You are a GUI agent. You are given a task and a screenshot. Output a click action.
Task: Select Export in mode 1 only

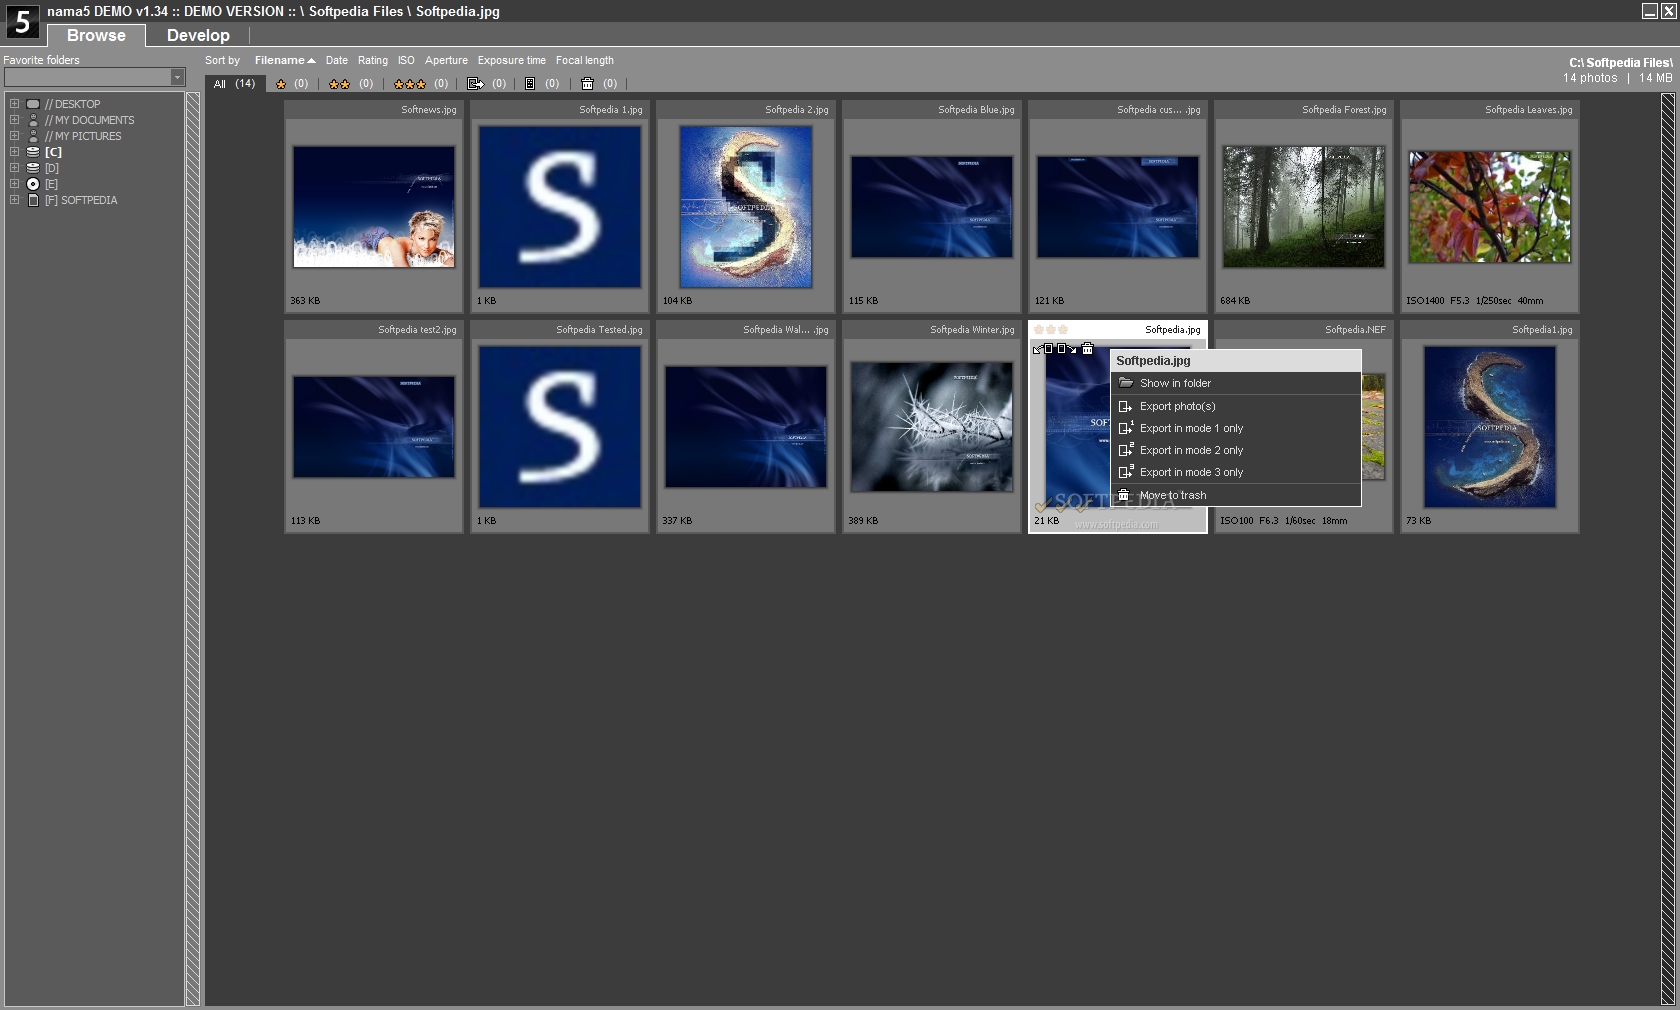click(x=1236, y=428)
